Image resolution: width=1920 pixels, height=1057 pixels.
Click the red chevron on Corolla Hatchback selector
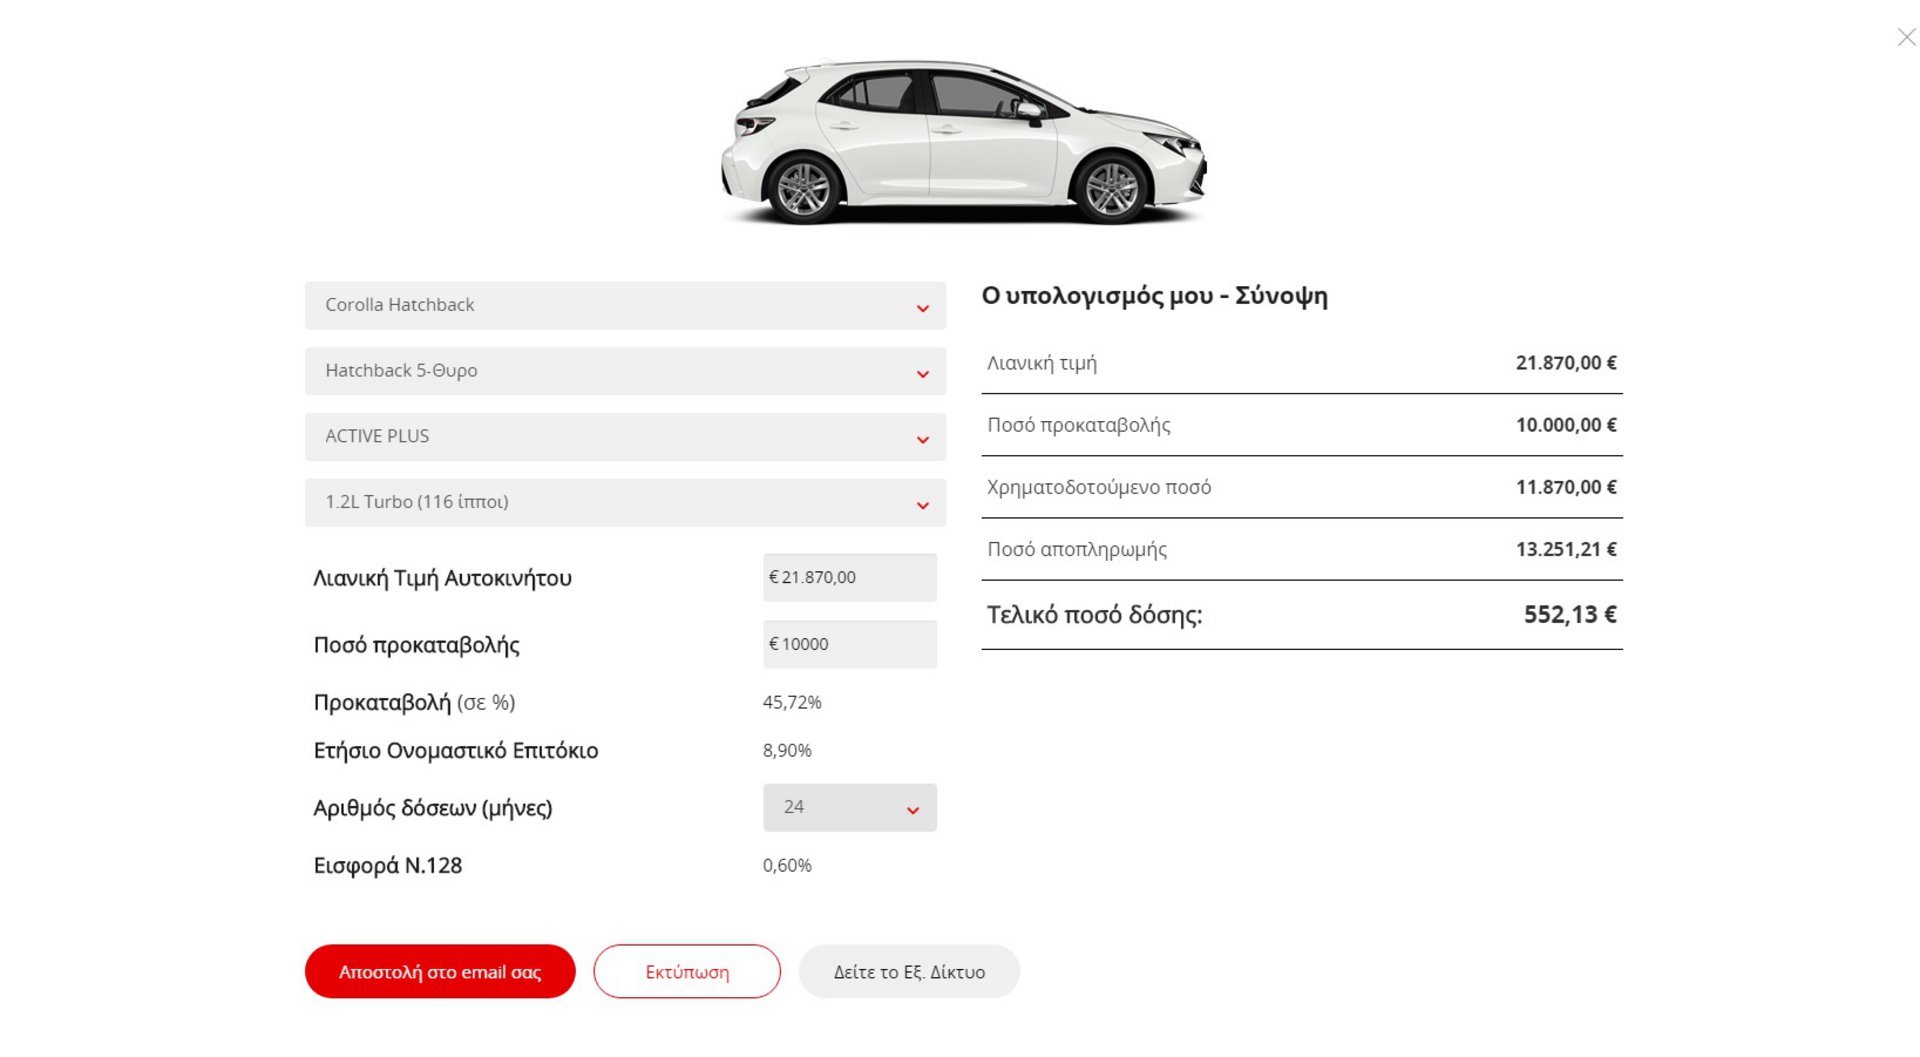click(x=922, y=308)
